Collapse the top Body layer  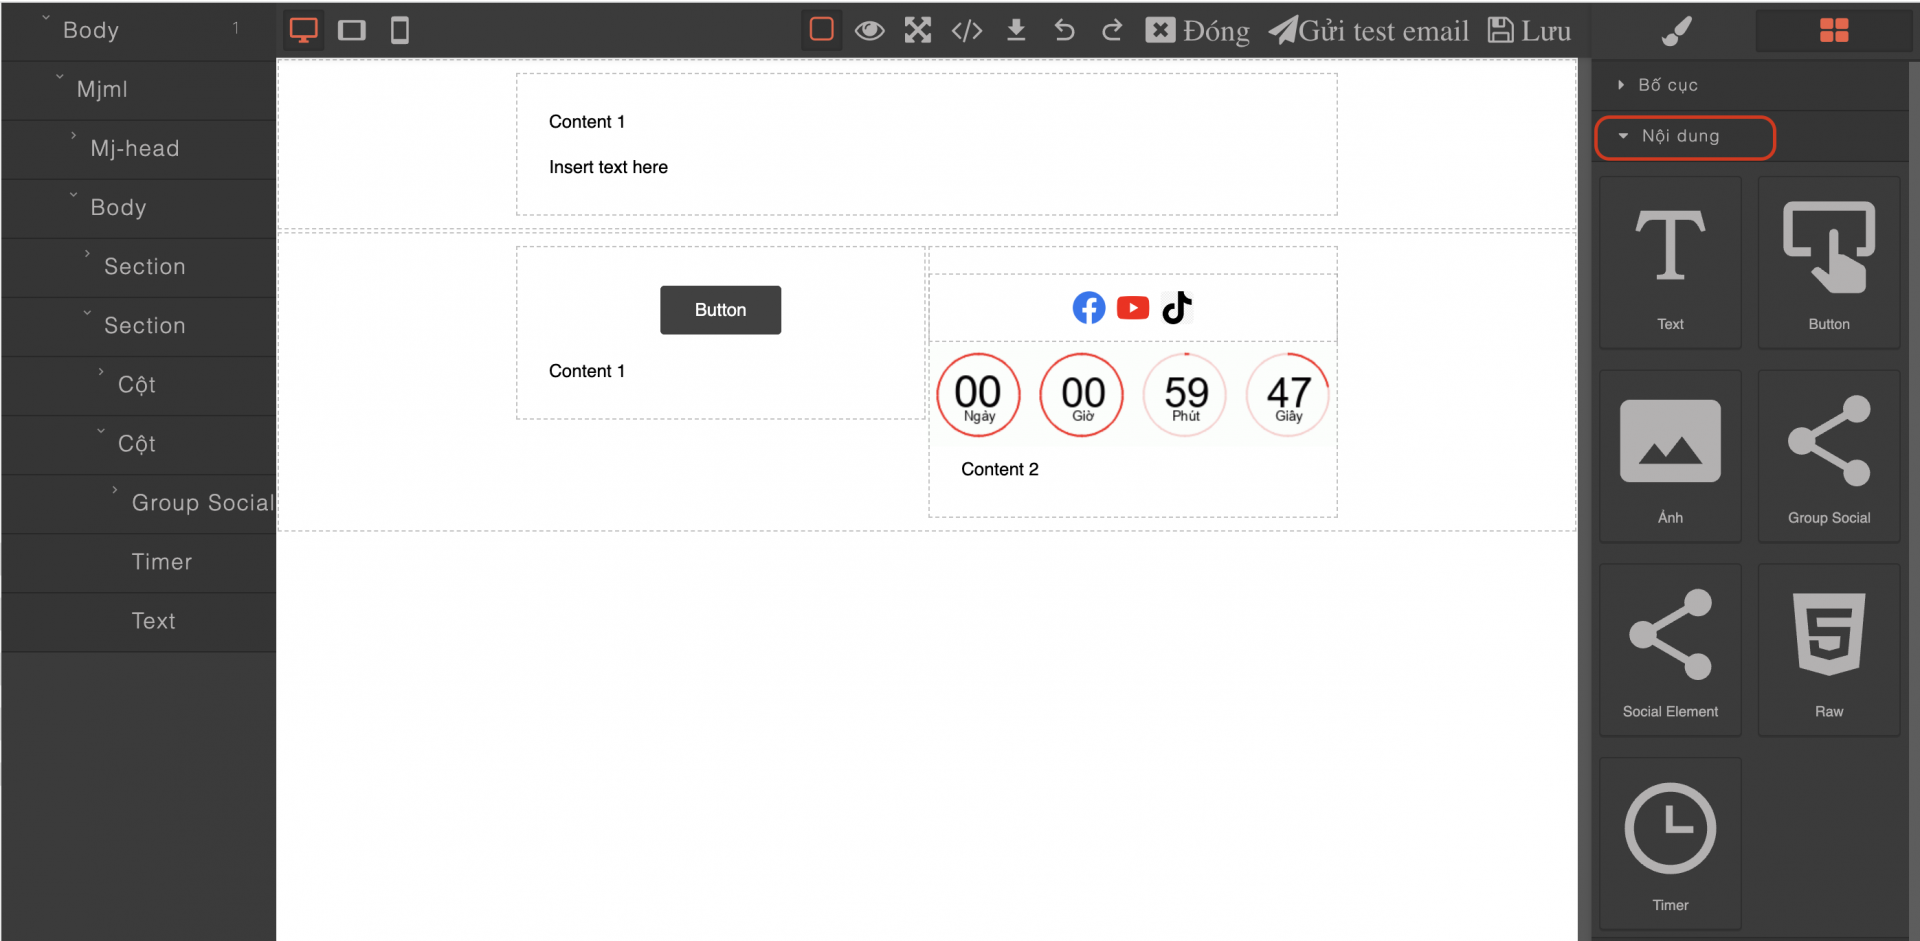(46, 17)
